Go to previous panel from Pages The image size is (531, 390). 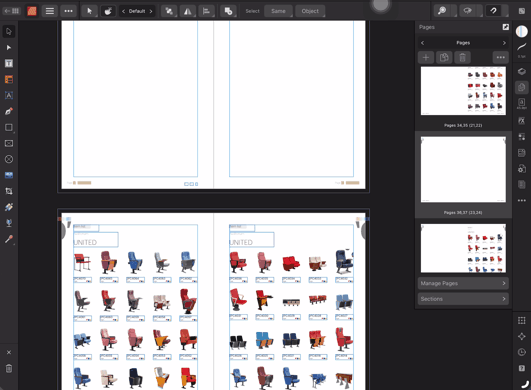(422, 43)
